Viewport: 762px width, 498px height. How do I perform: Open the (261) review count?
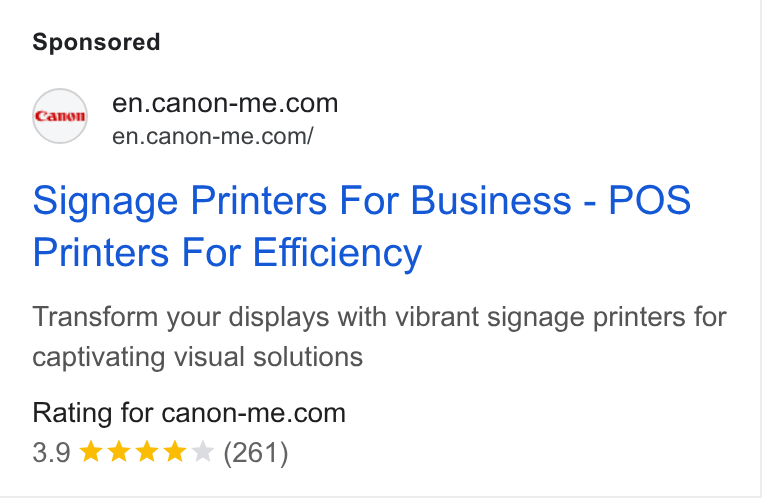pyautogui.click(x=256, y=453)
